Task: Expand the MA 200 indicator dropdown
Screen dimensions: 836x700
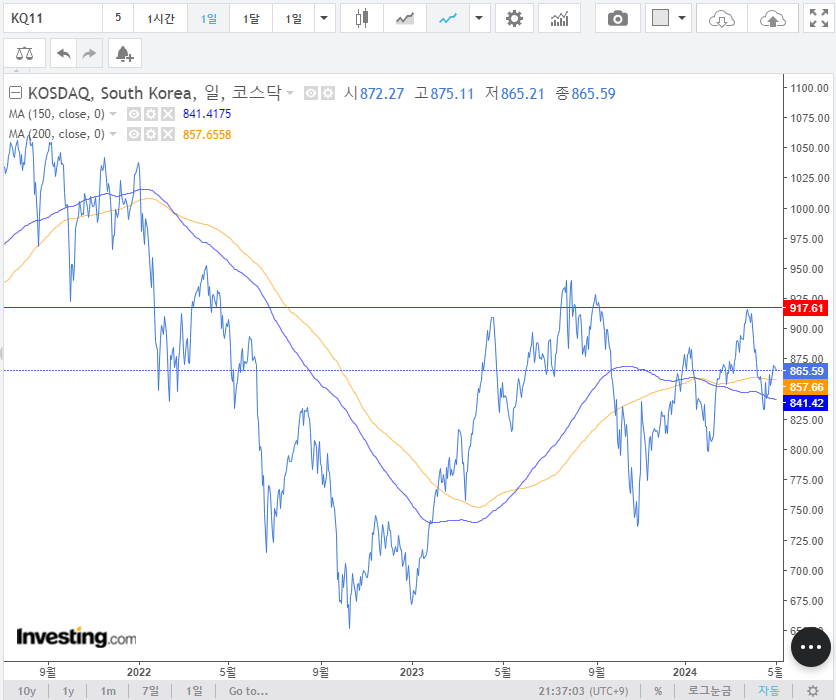Action: tap(113, 134)
